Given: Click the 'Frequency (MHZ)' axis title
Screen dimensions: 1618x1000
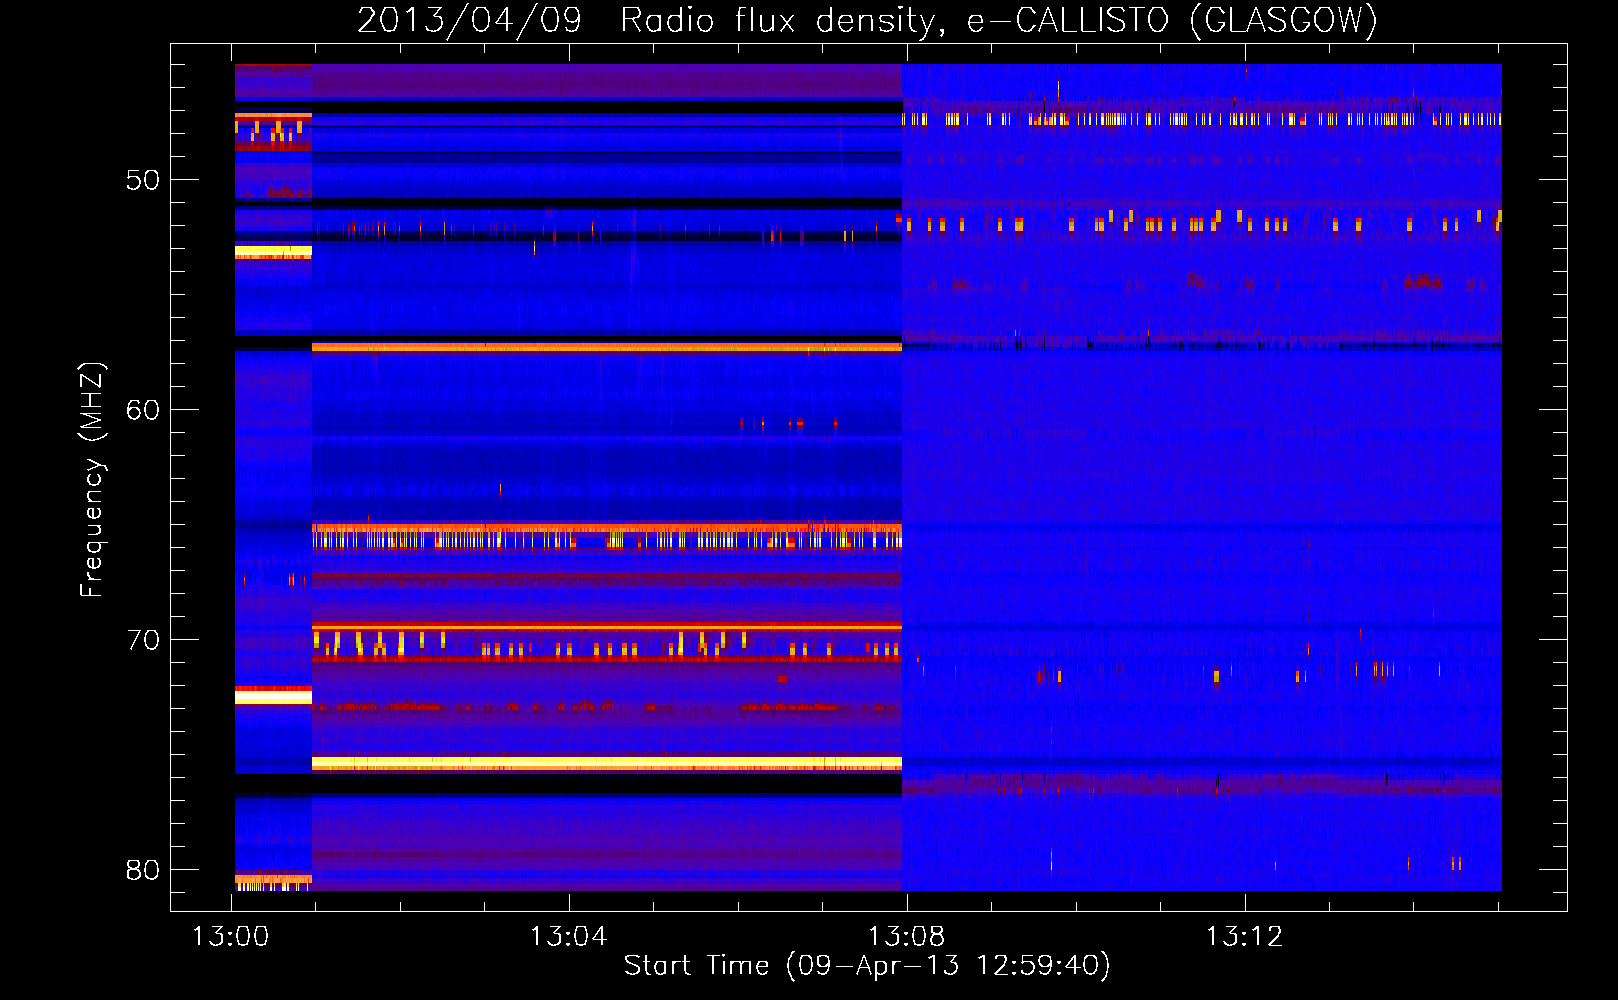Looking at the screenshot, I should pyautogui.click(x=92, y=479).
